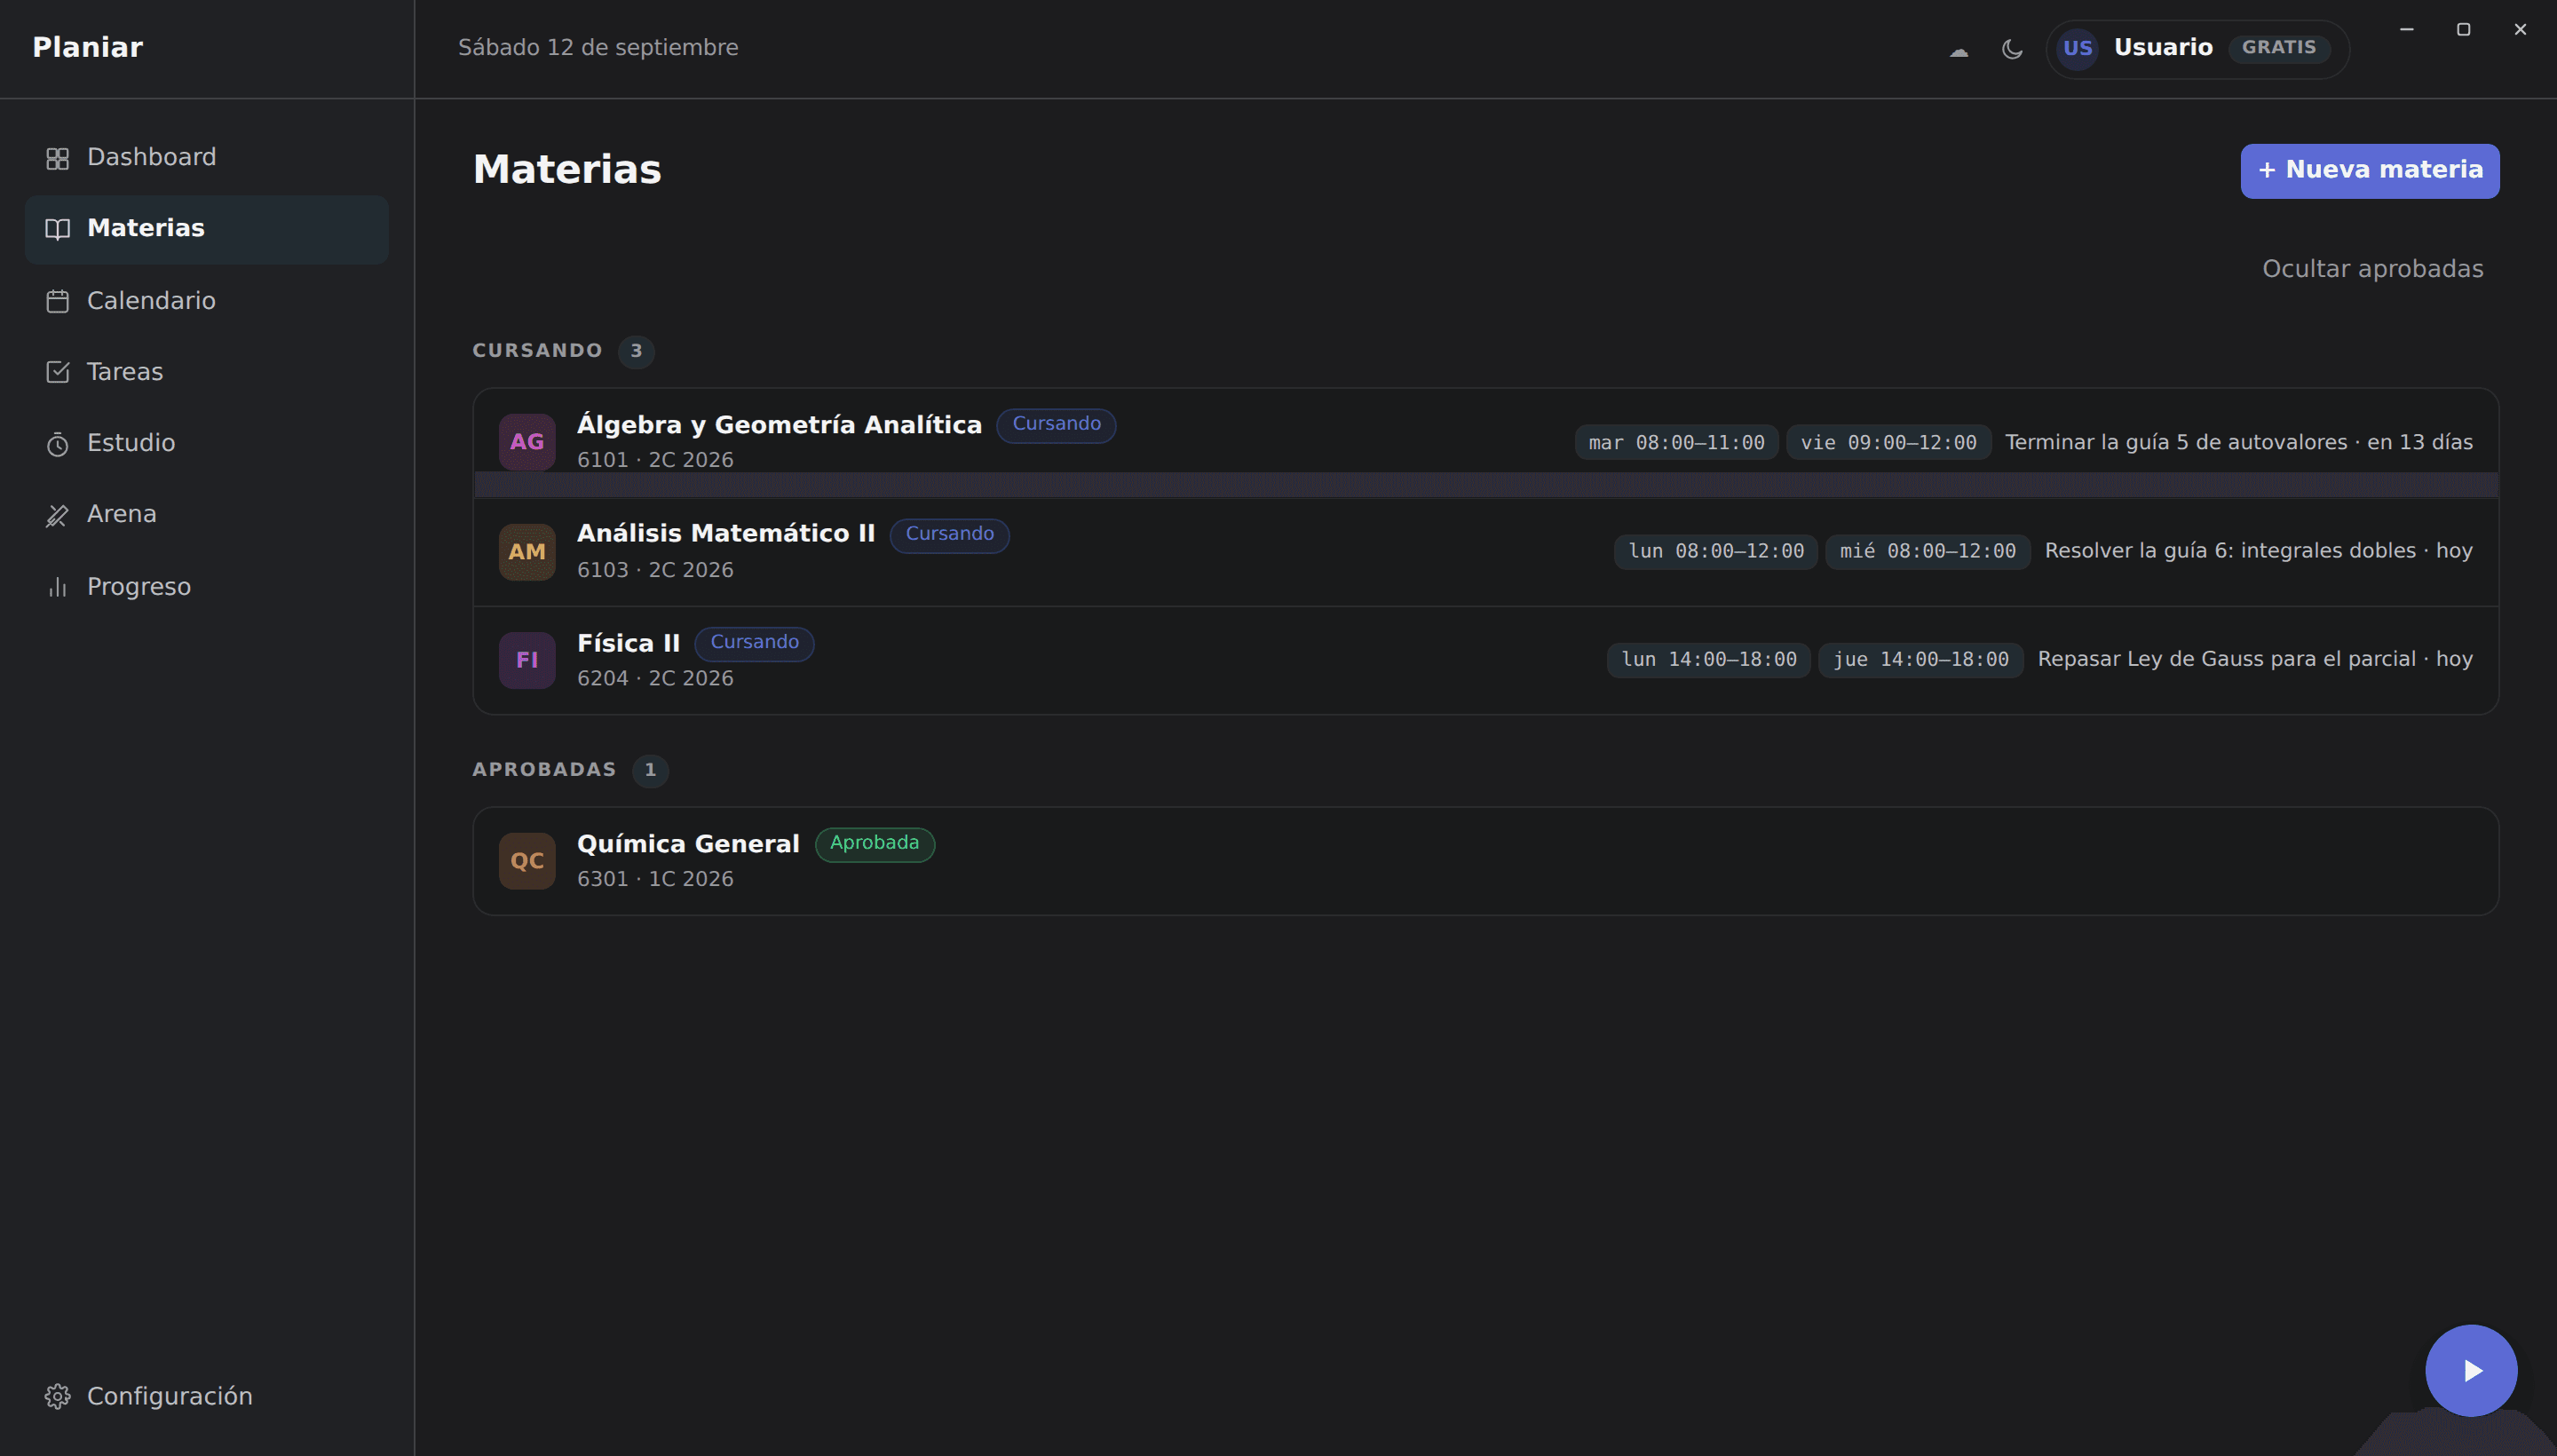Click the Planiar app logo
Image resolution: width=2557 pixels, height=1456 pixels.
(x=88, y=48)
